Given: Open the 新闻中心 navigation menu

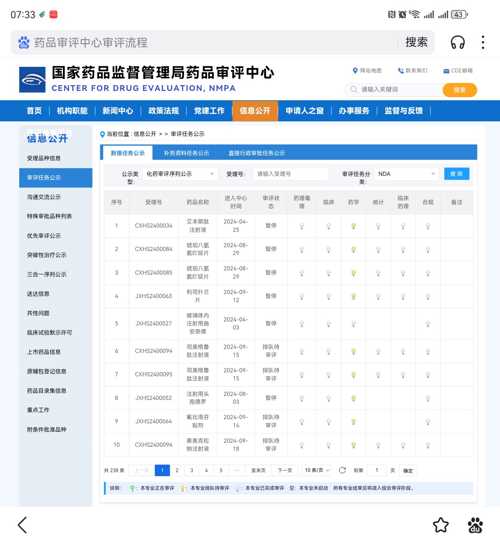Looking at the screenshot, I should (118, 111).
